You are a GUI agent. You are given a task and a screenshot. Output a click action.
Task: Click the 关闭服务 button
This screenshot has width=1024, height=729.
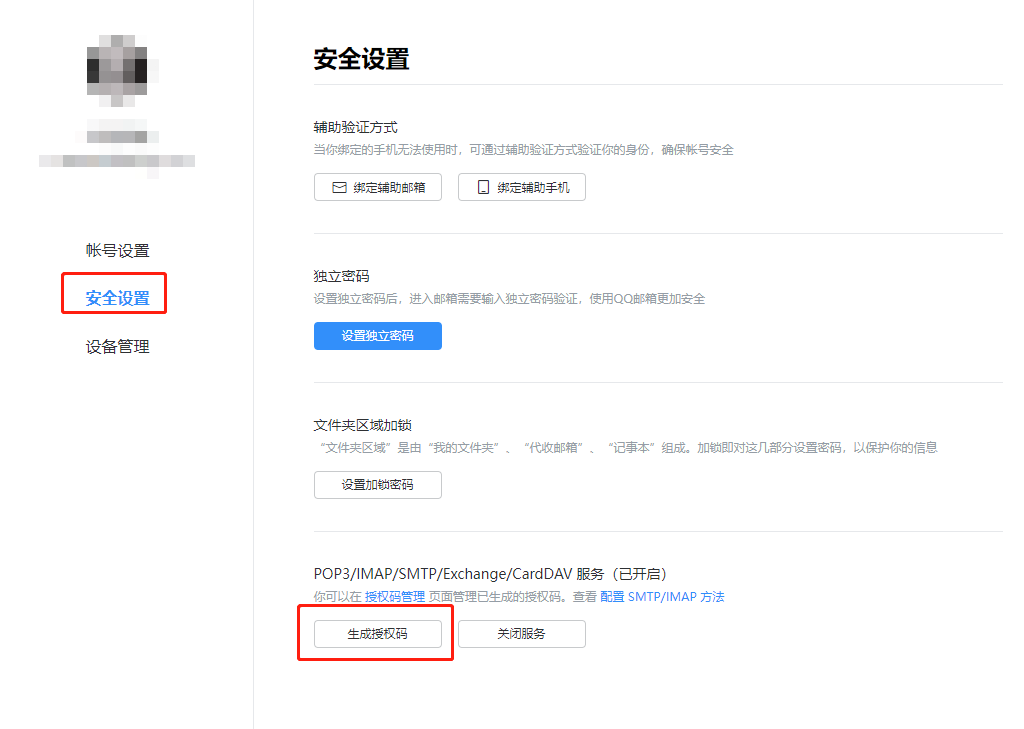coord(521,634)
